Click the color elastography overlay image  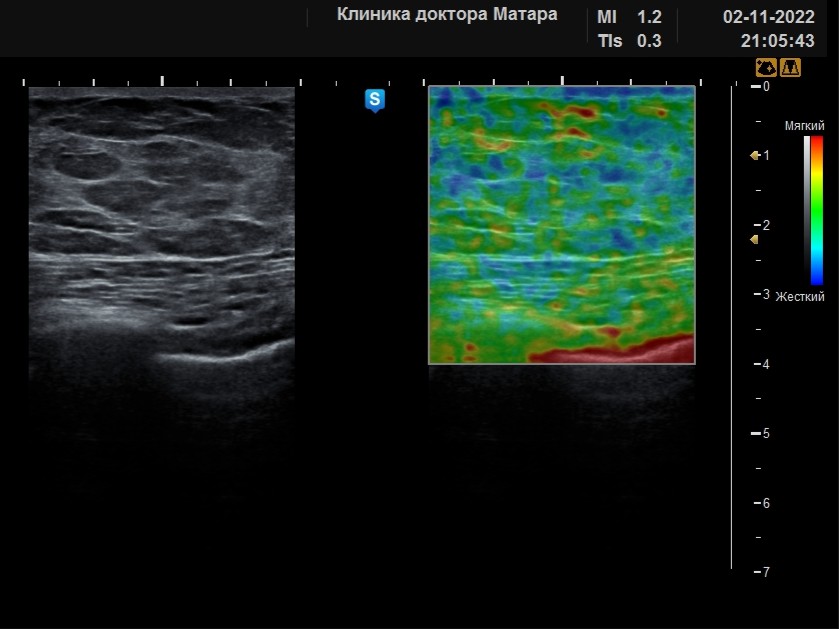[562, 225]
